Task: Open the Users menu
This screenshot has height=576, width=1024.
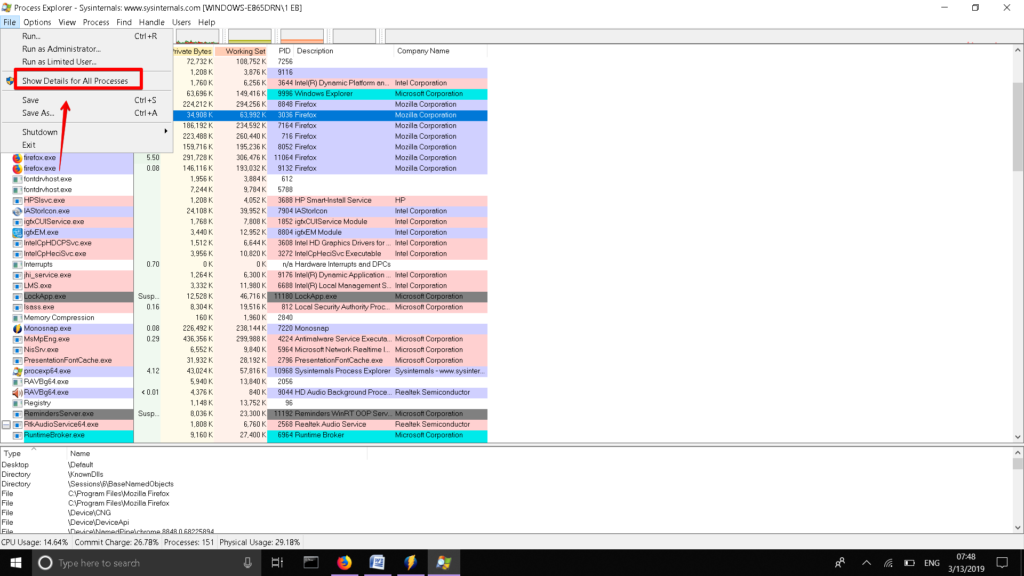Action: click(x=181, y=22)
